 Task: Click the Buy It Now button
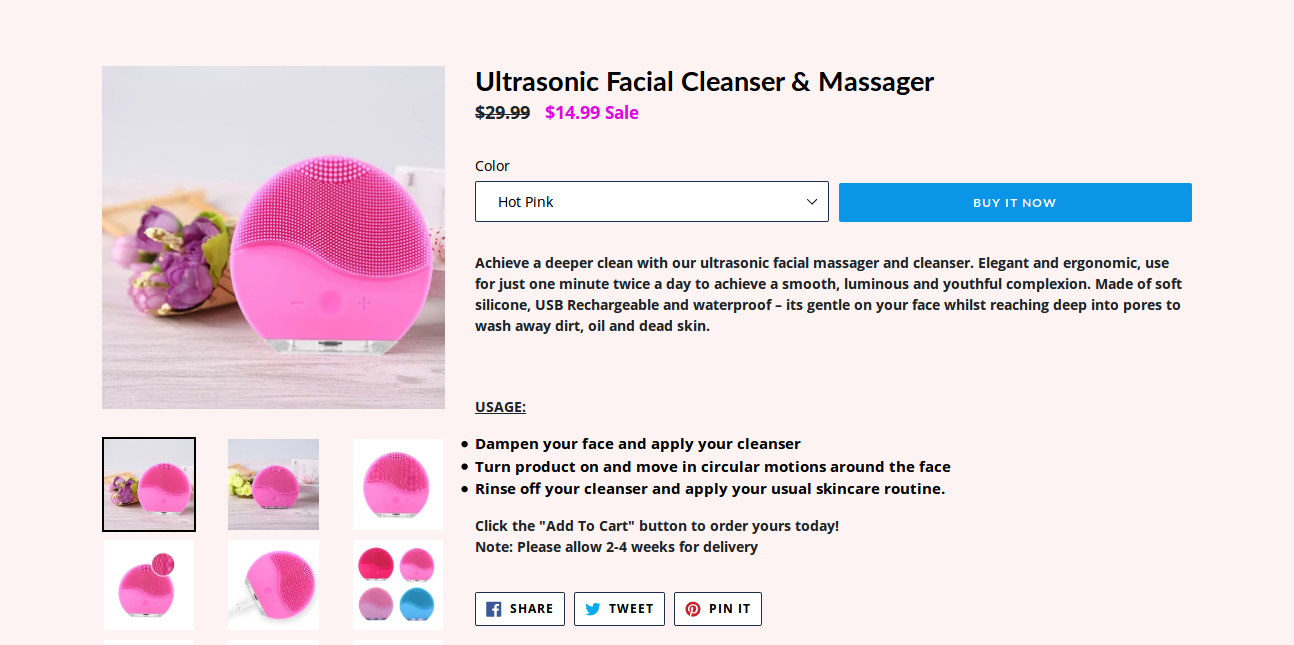(x=1014, y=202)
